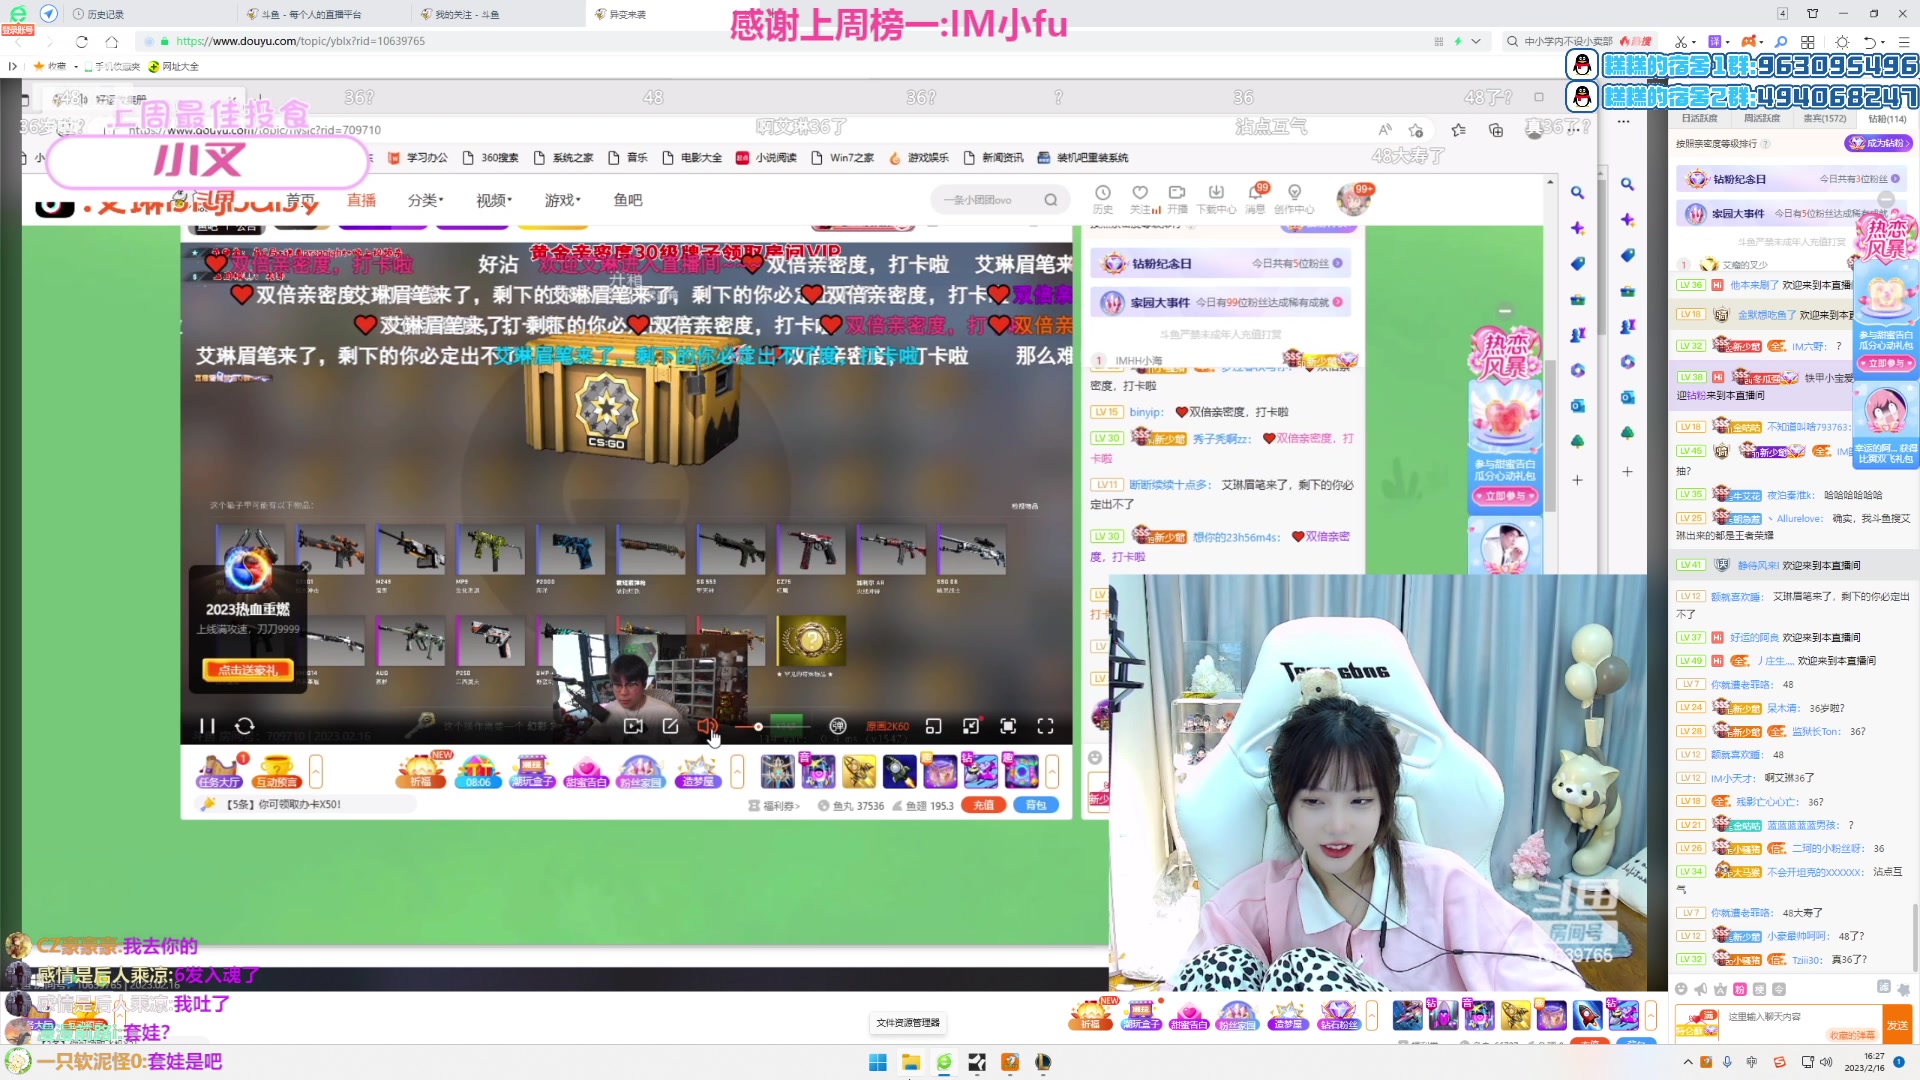1920x1080 pixels.
Task: Go to the 鱼吧 tab
Action: (x=628, y=200)
